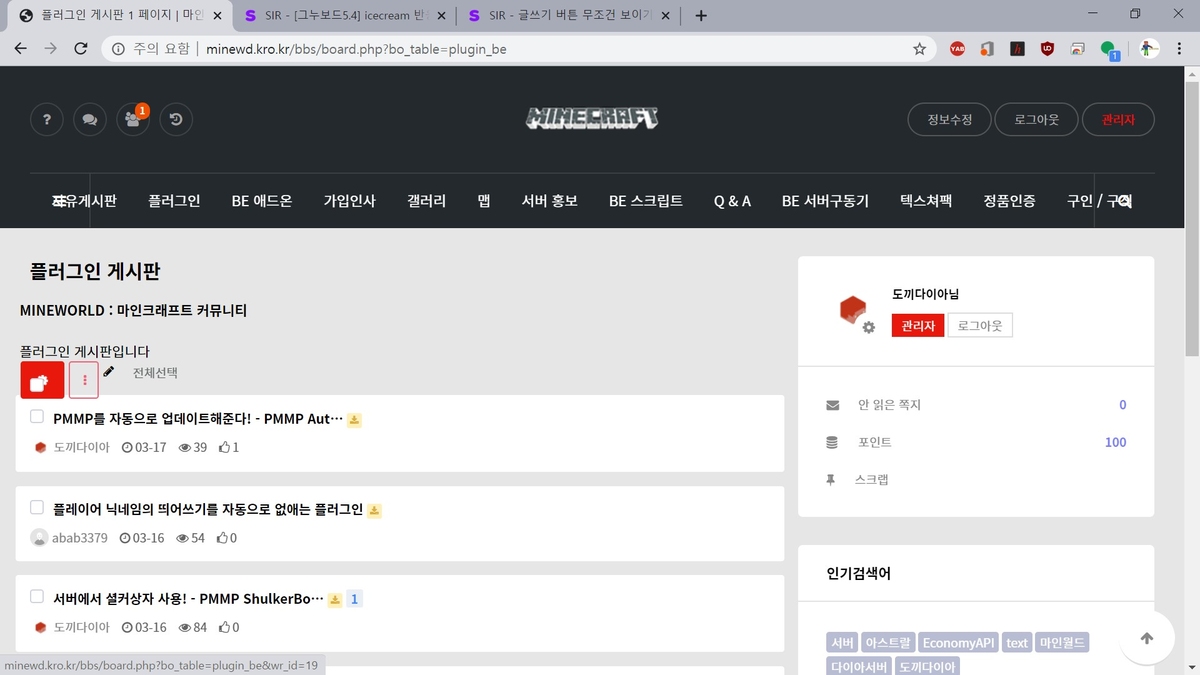
Task: Open the Chrome three-dot menu
Action: (1181, 48)
